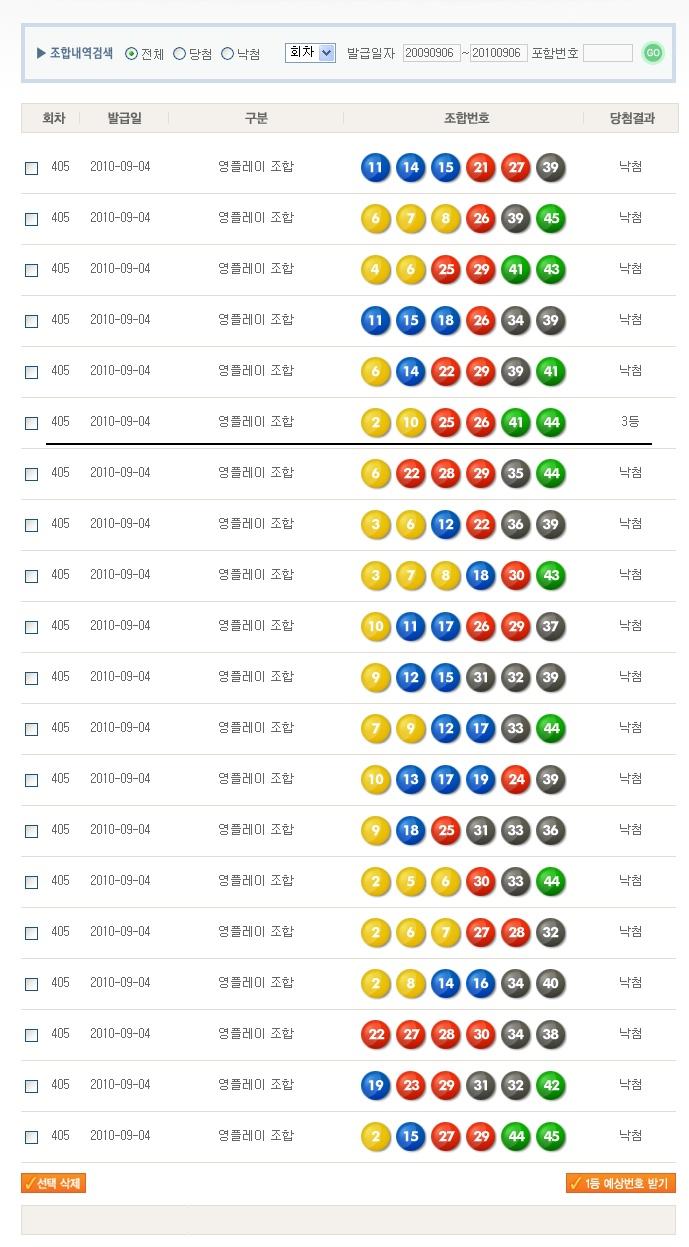Image resolution: width=689 pixels, height=1247 pixels.
Task: Open the 회차 dropdown
Action: click(310, 53)
